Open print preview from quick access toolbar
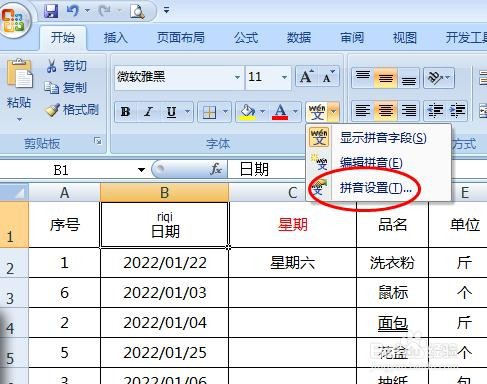The height and width of the screenshot is (384, 487). [137, 12]
